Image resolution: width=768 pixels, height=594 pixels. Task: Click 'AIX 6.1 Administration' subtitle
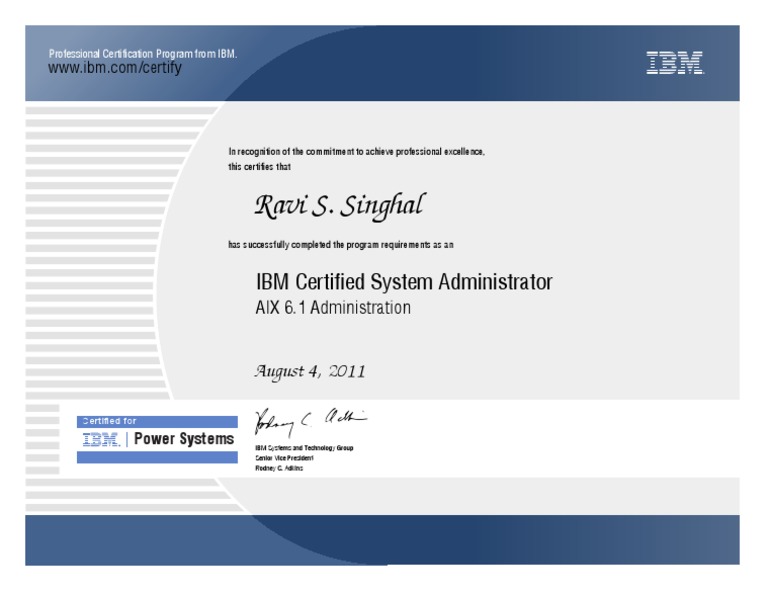pos(333,308)
